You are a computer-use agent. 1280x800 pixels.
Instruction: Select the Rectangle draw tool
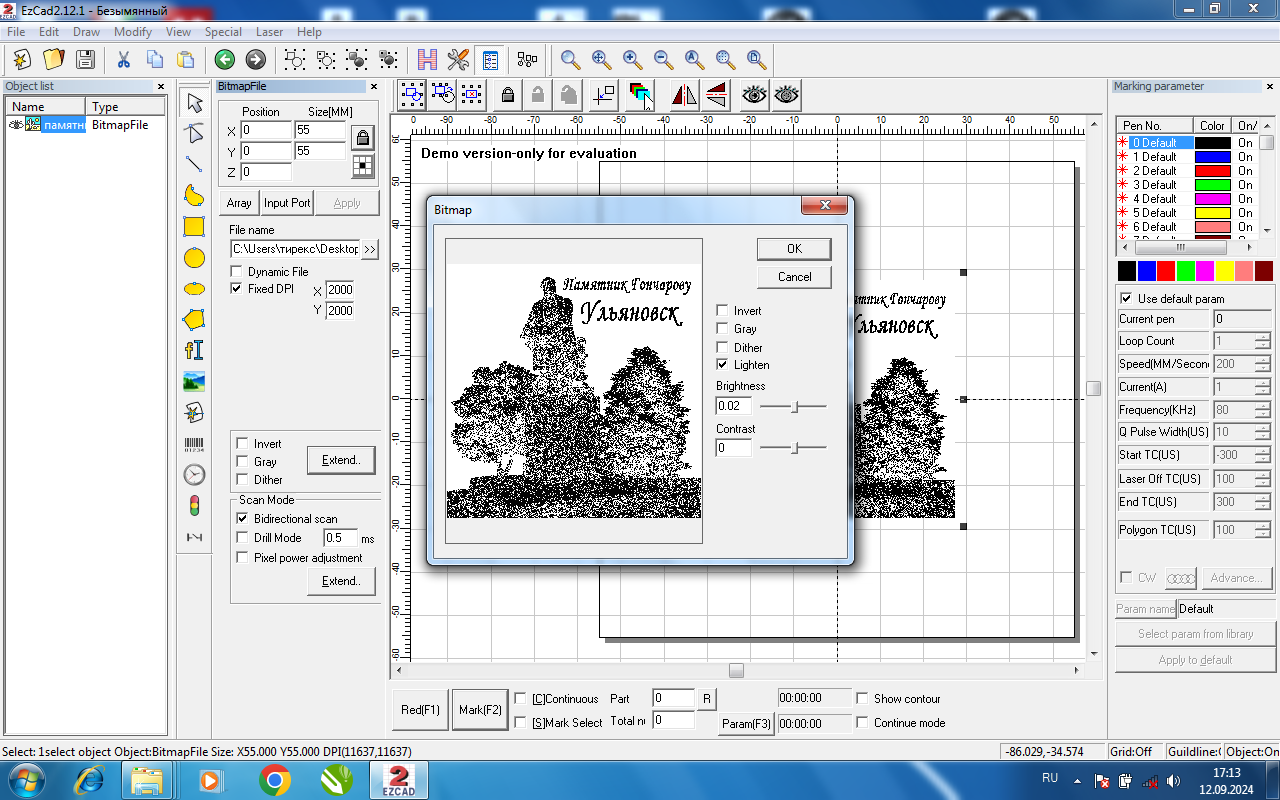194,227
